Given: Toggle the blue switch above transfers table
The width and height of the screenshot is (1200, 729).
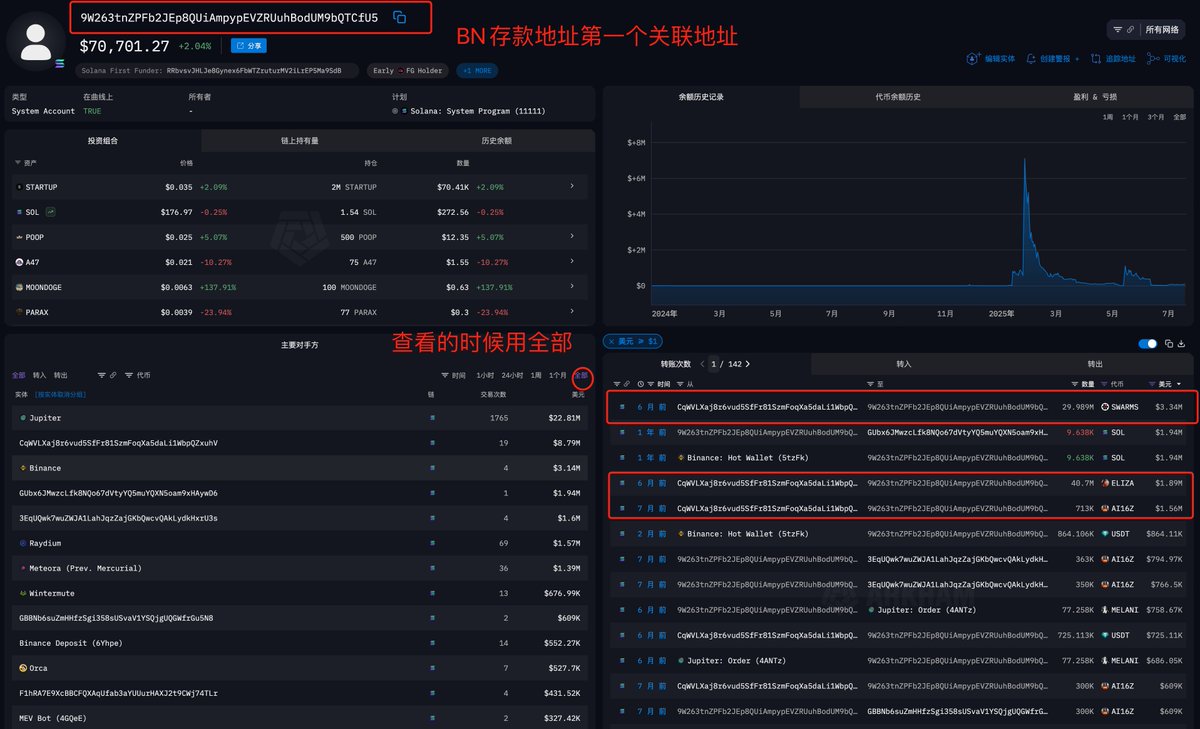Looking at the screenshot, I should (1148, 344).
